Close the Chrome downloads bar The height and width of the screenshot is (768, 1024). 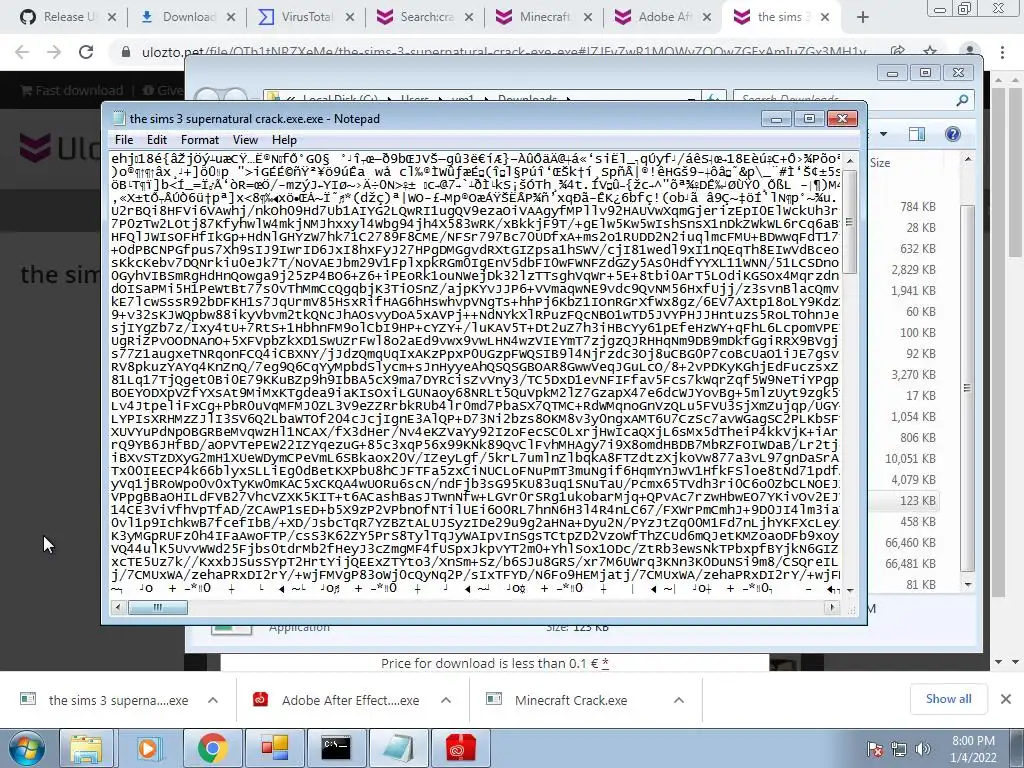[1006, 699]
